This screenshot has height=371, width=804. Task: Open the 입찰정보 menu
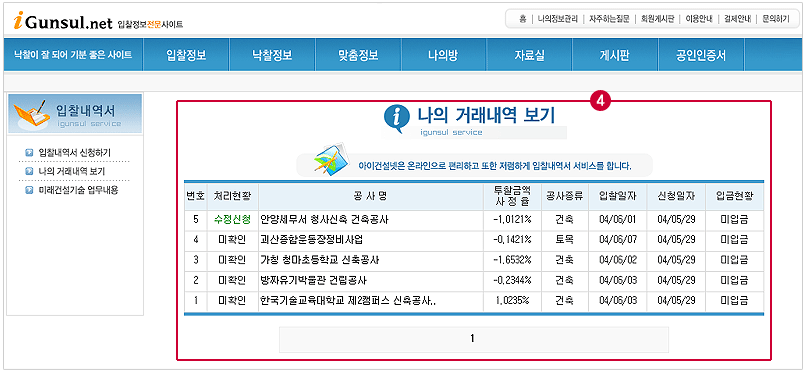(186, 55)
